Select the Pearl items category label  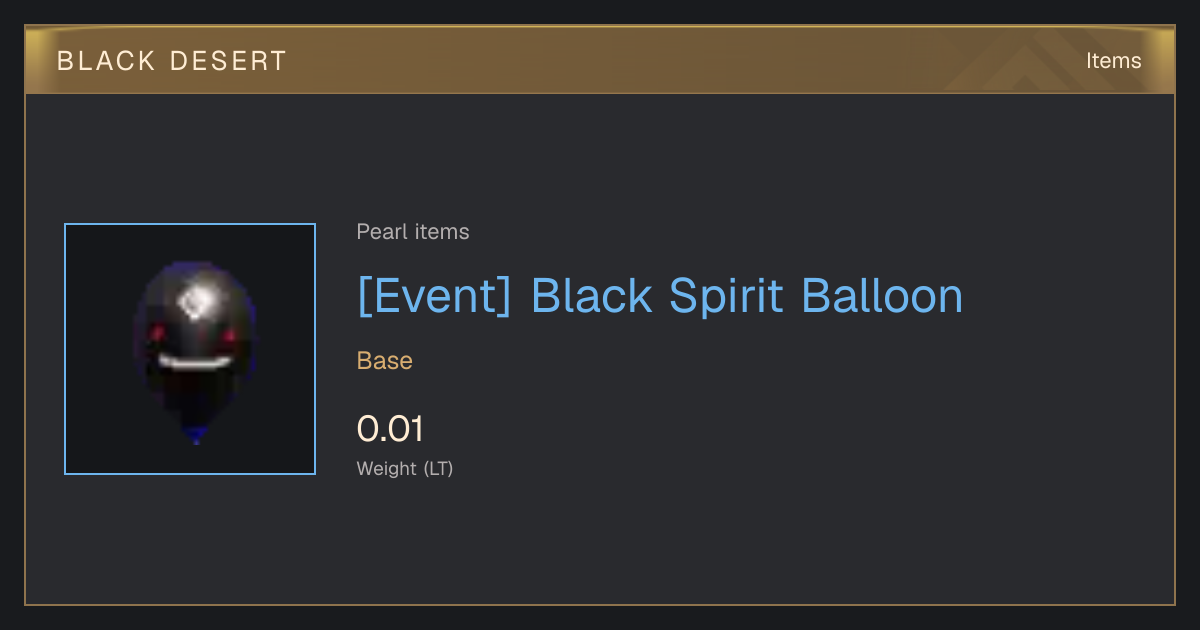tap(413, 232)
